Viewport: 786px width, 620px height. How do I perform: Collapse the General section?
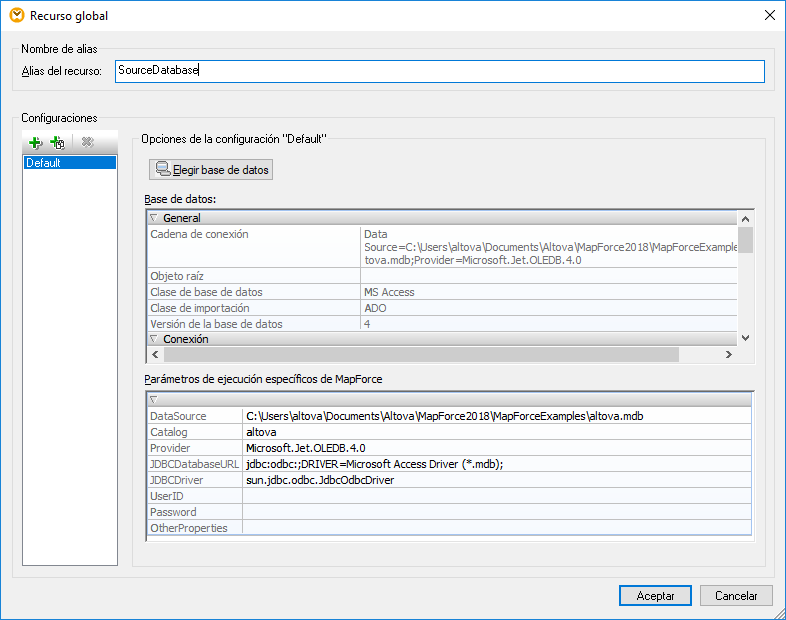(x=154, y=218)
